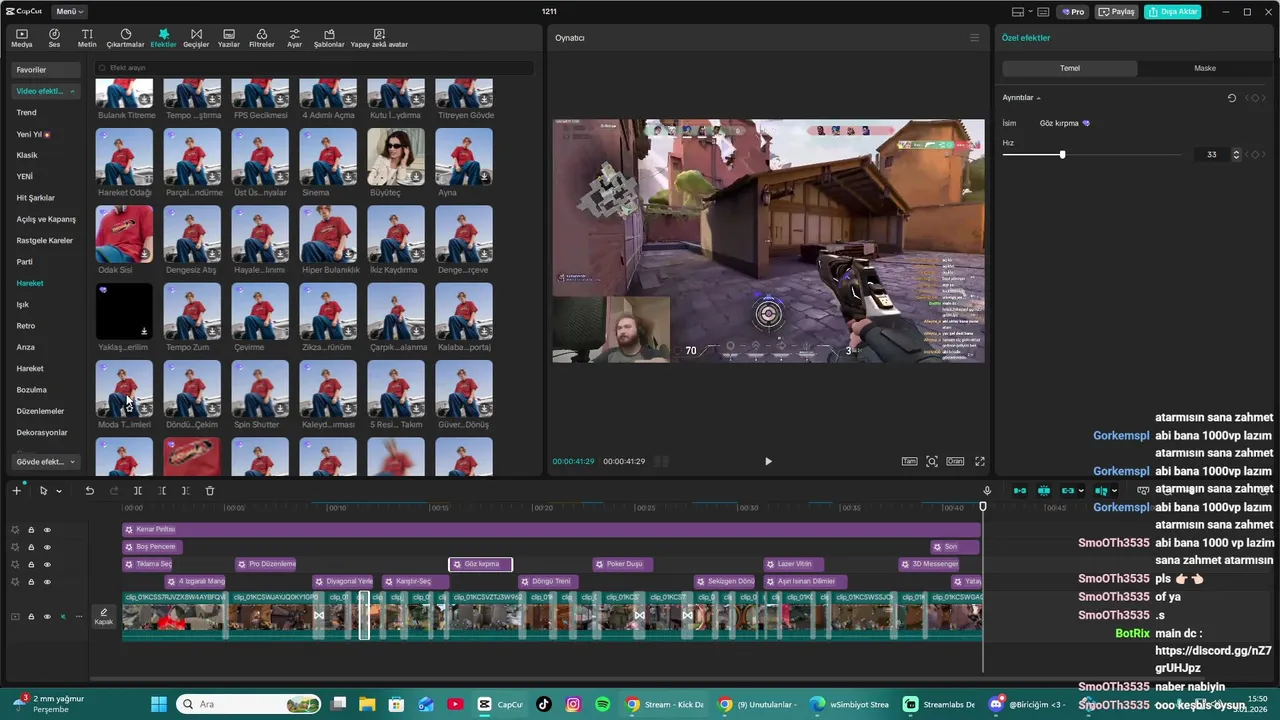Open the Yapay zekâ avatar panel
The height and width of the screenshot is (720, 1280).
(x=379, y=38)
